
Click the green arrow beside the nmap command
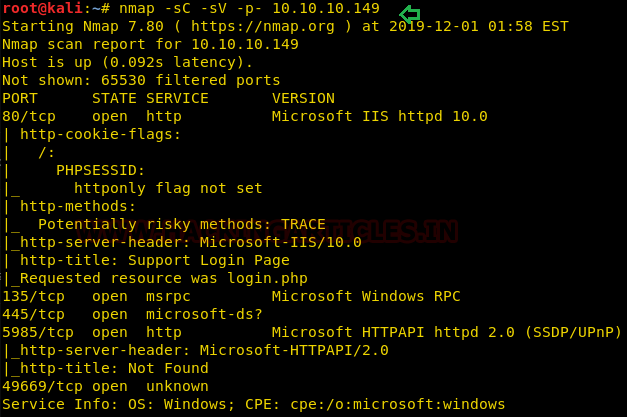pyautogui.click(x=409, y=14)
